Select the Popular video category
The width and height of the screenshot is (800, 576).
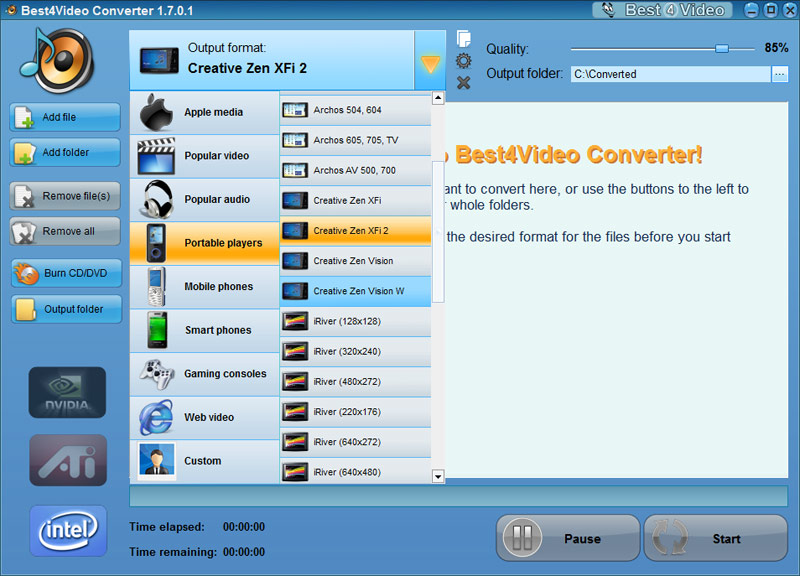point(205,156)
